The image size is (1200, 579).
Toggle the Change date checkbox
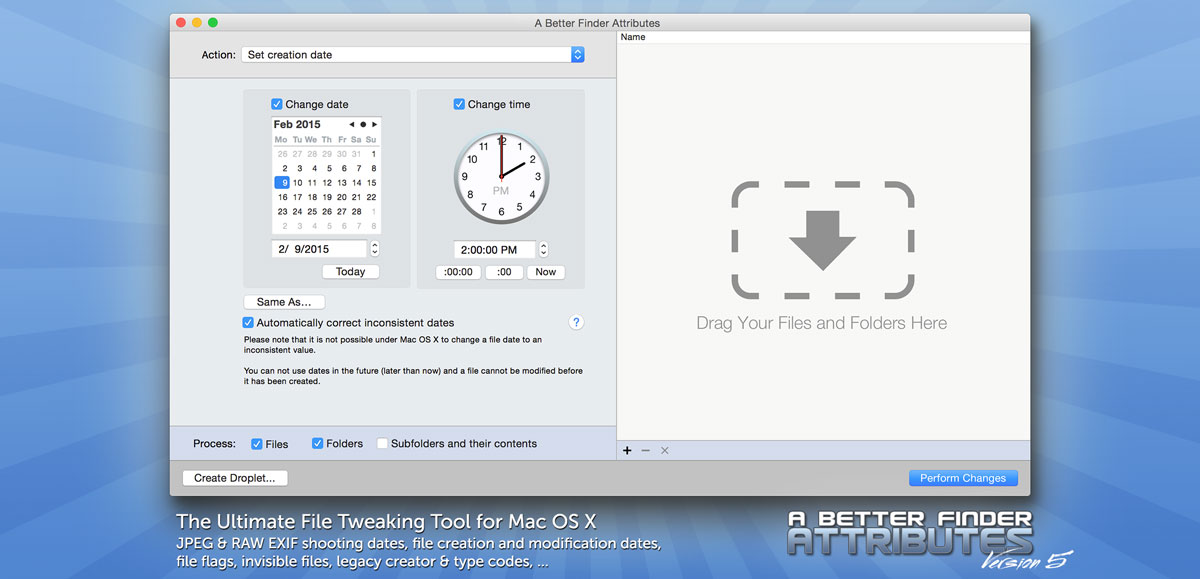277,104
